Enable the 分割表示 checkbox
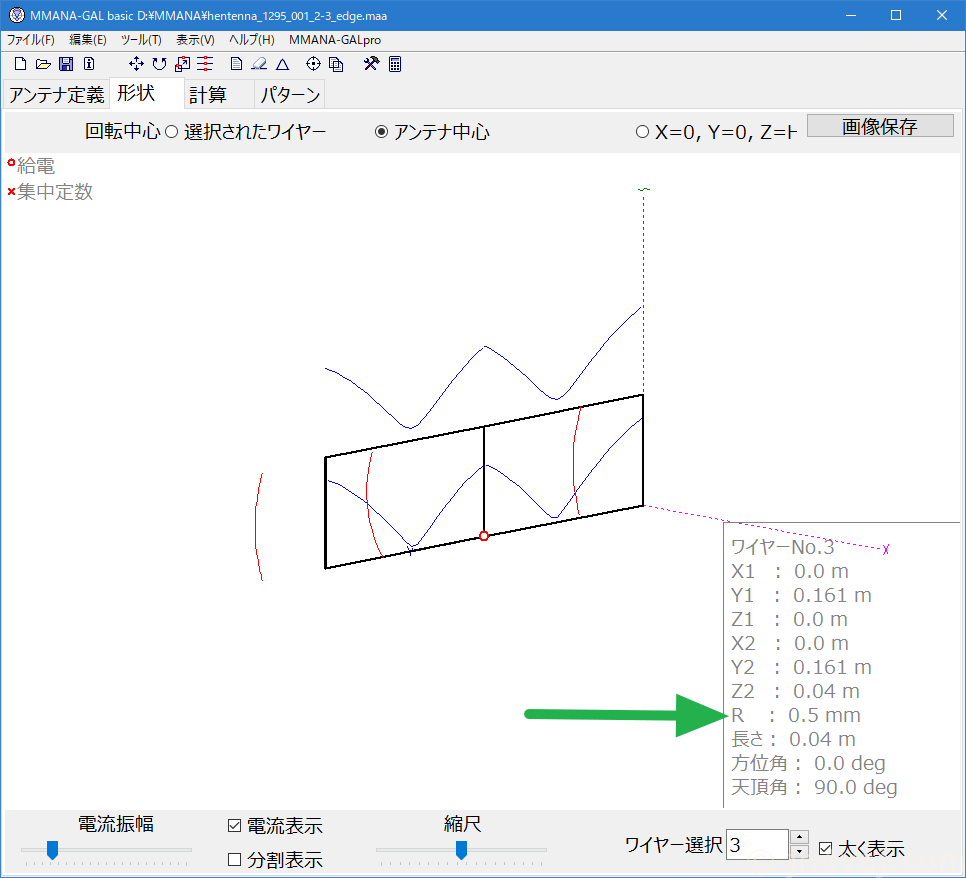 pos(234,860)
